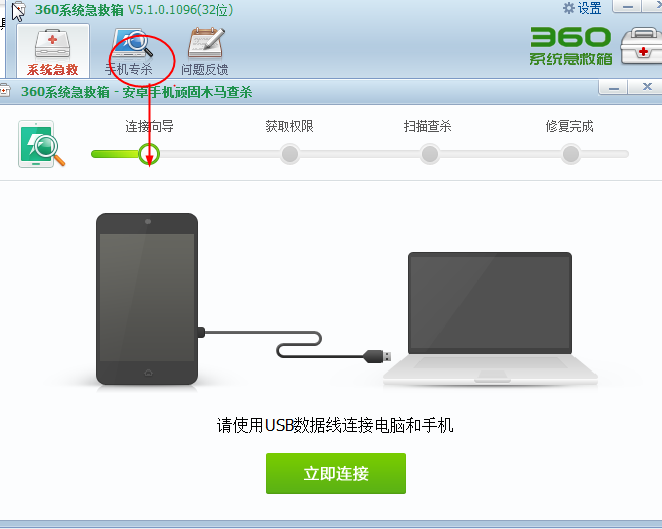The image size is (662, 529).
Task: Open the 手机专杀 phone scan tab
Action: (129, 52)
